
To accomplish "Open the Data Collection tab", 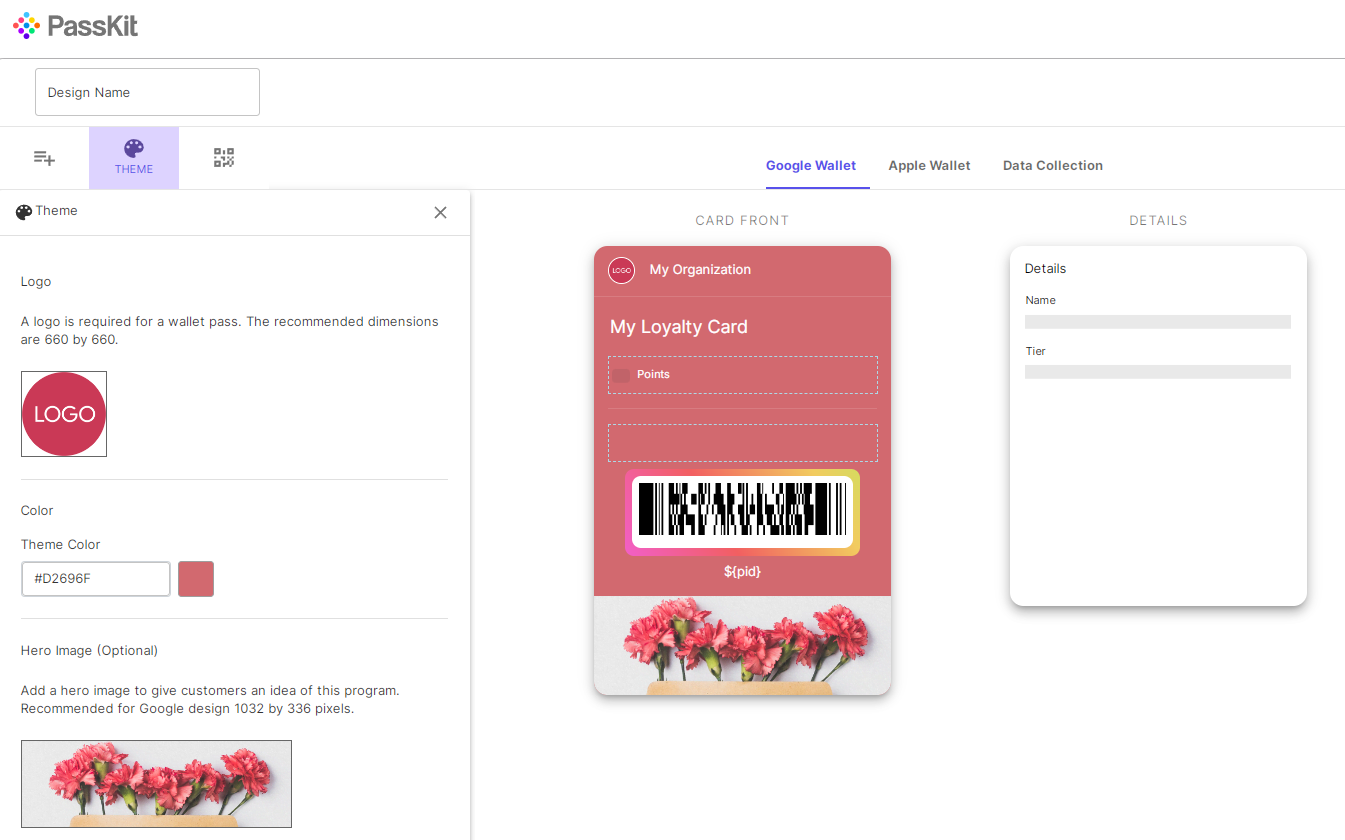I will pos(1052,166).
